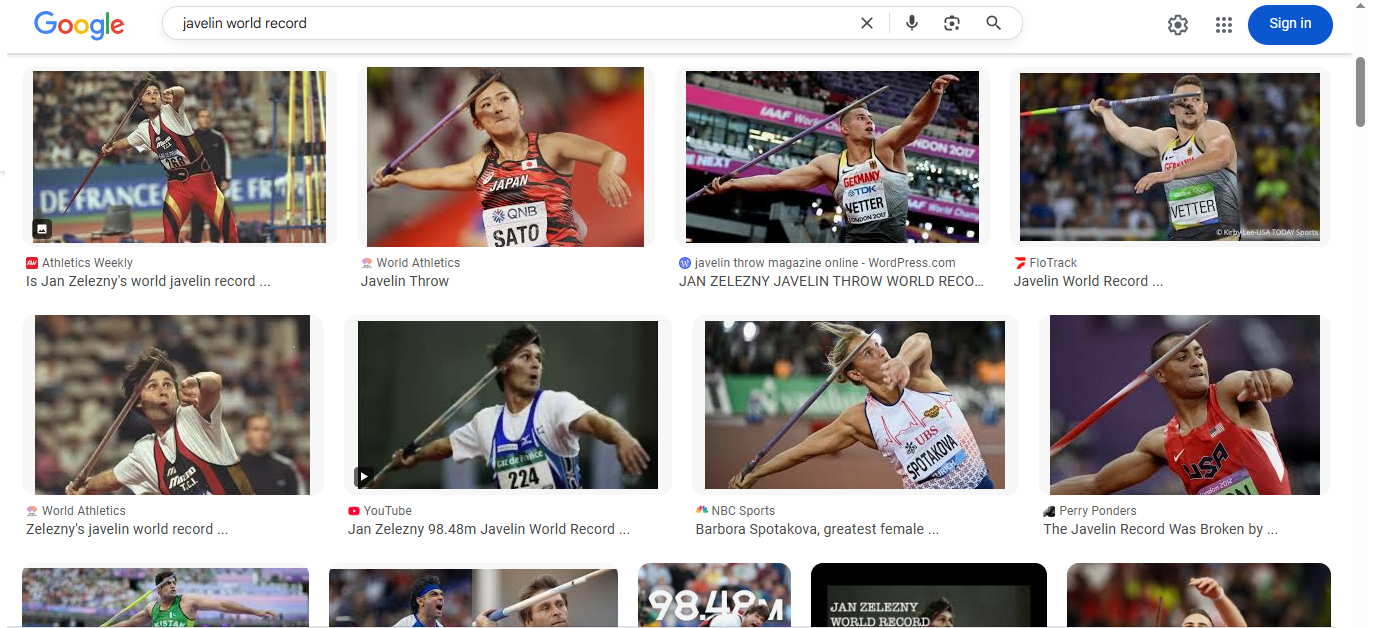
Task: Open the FloTrack Vetter javelin image
Action: pyautogui.click(x=1169, y=157)
